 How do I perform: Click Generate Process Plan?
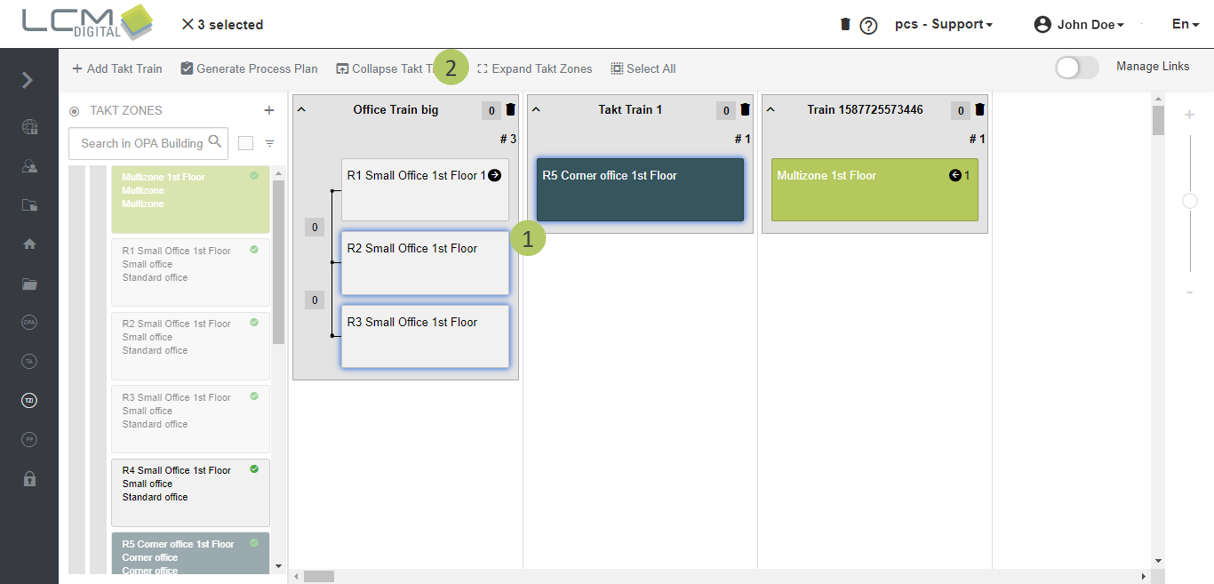[249, 69]
